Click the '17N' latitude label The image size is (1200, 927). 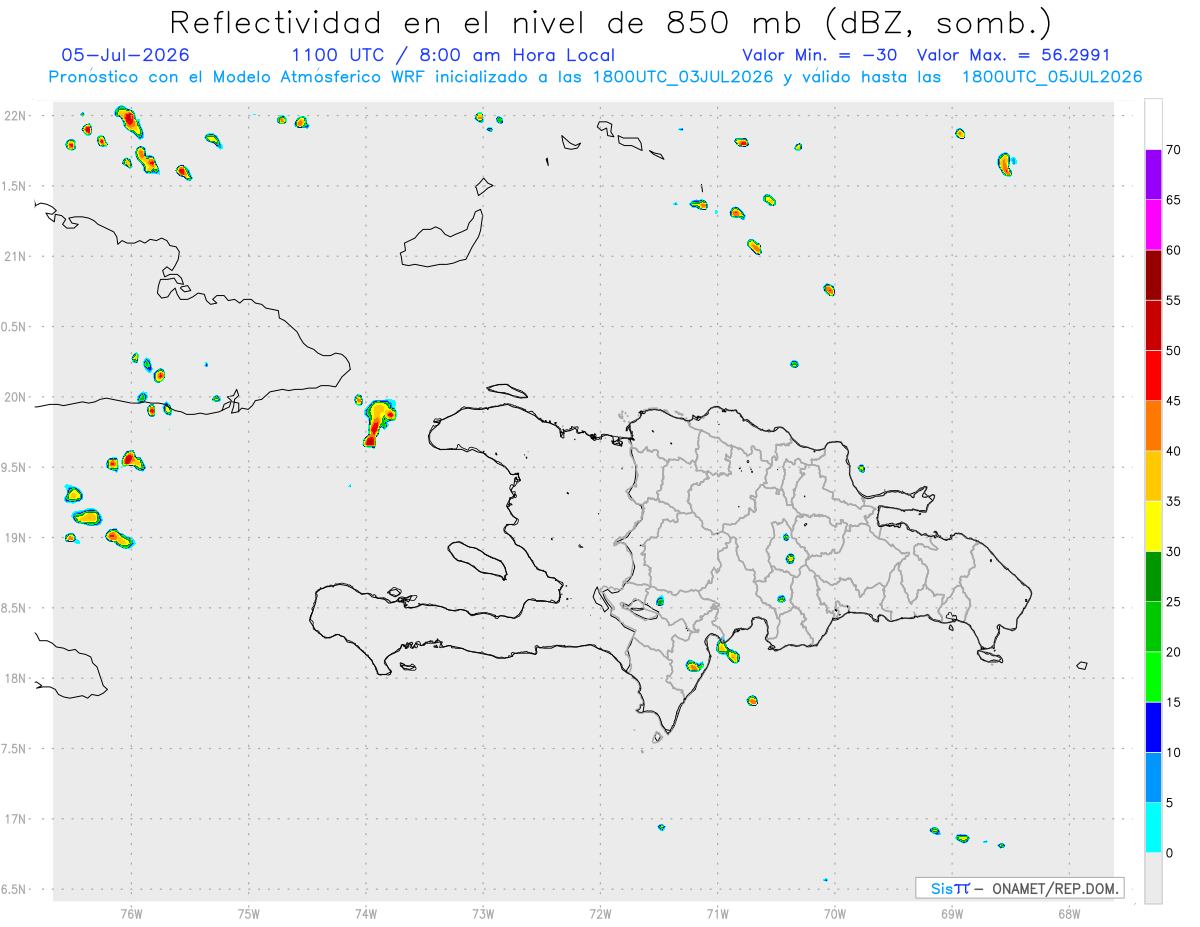coord(16,819)
